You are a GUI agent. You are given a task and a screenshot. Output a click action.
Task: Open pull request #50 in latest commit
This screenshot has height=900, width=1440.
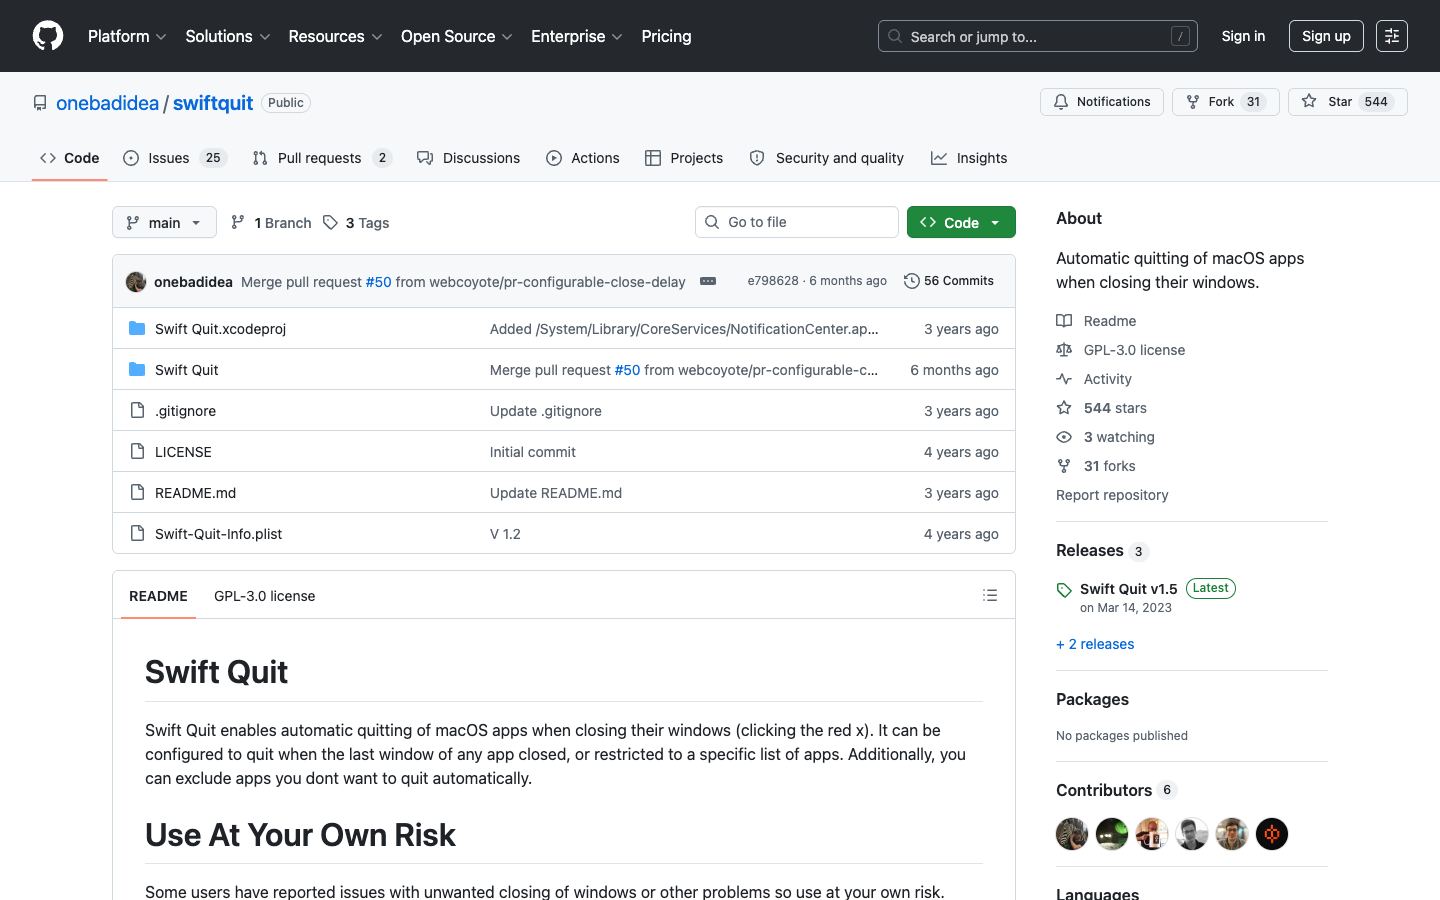click(x=378, y=282)
